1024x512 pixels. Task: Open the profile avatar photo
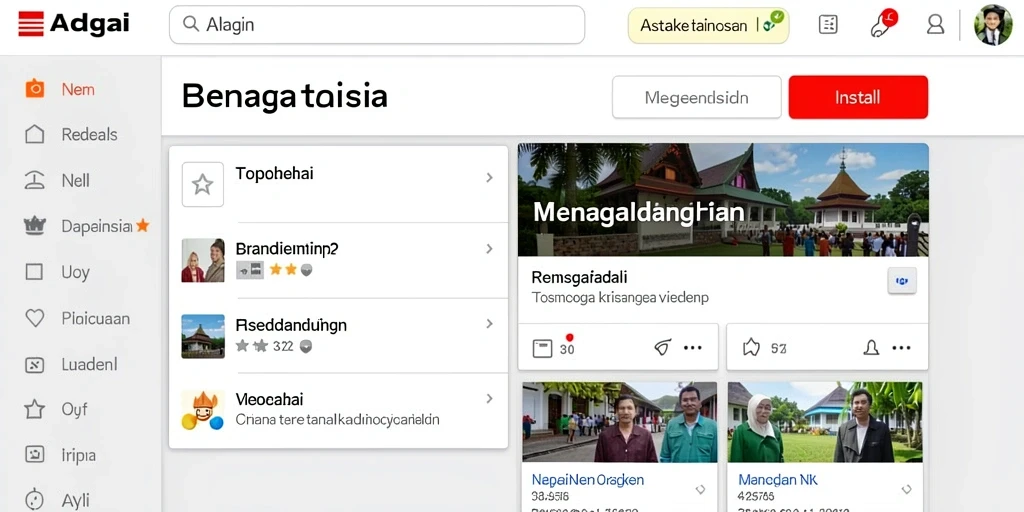tap(993, 25)
